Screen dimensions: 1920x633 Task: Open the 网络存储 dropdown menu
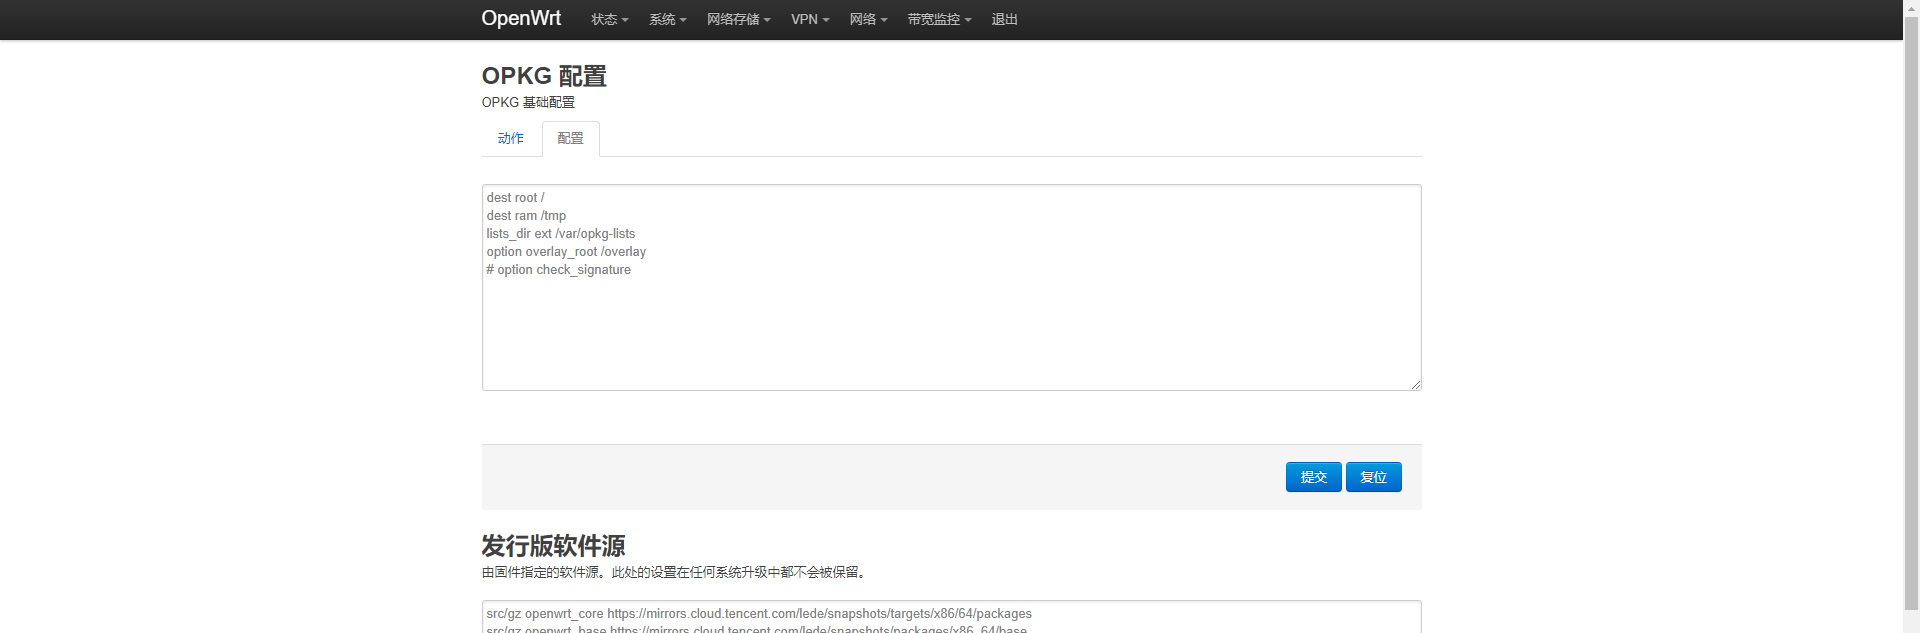click(x=738, y=19)
